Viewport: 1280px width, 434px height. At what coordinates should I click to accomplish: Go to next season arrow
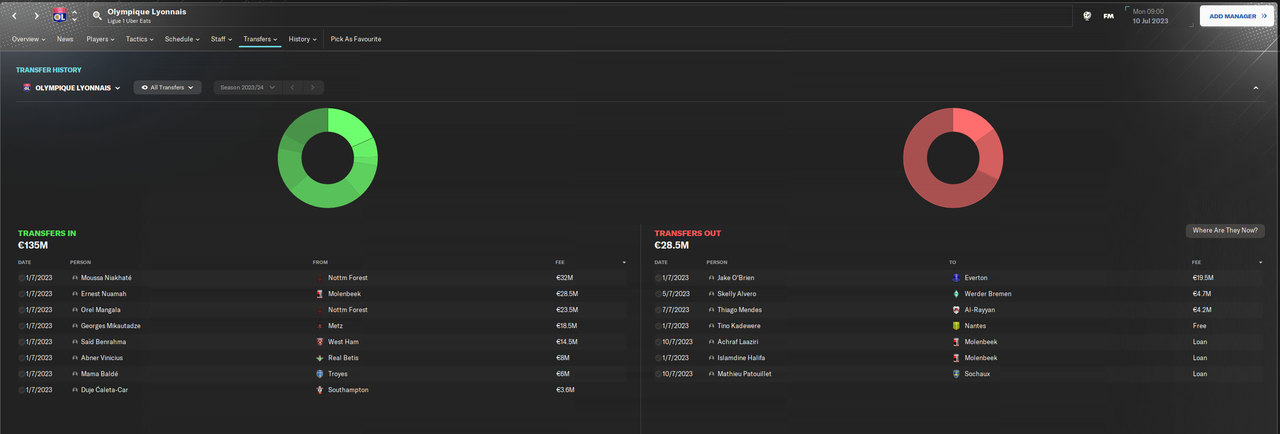[x=314, y=88]
